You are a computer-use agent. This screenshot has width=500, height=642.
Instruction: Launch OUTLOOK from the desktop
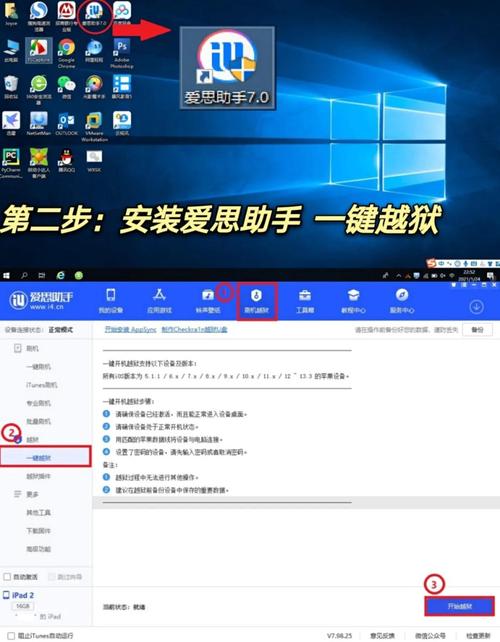(x=66, y=124)
